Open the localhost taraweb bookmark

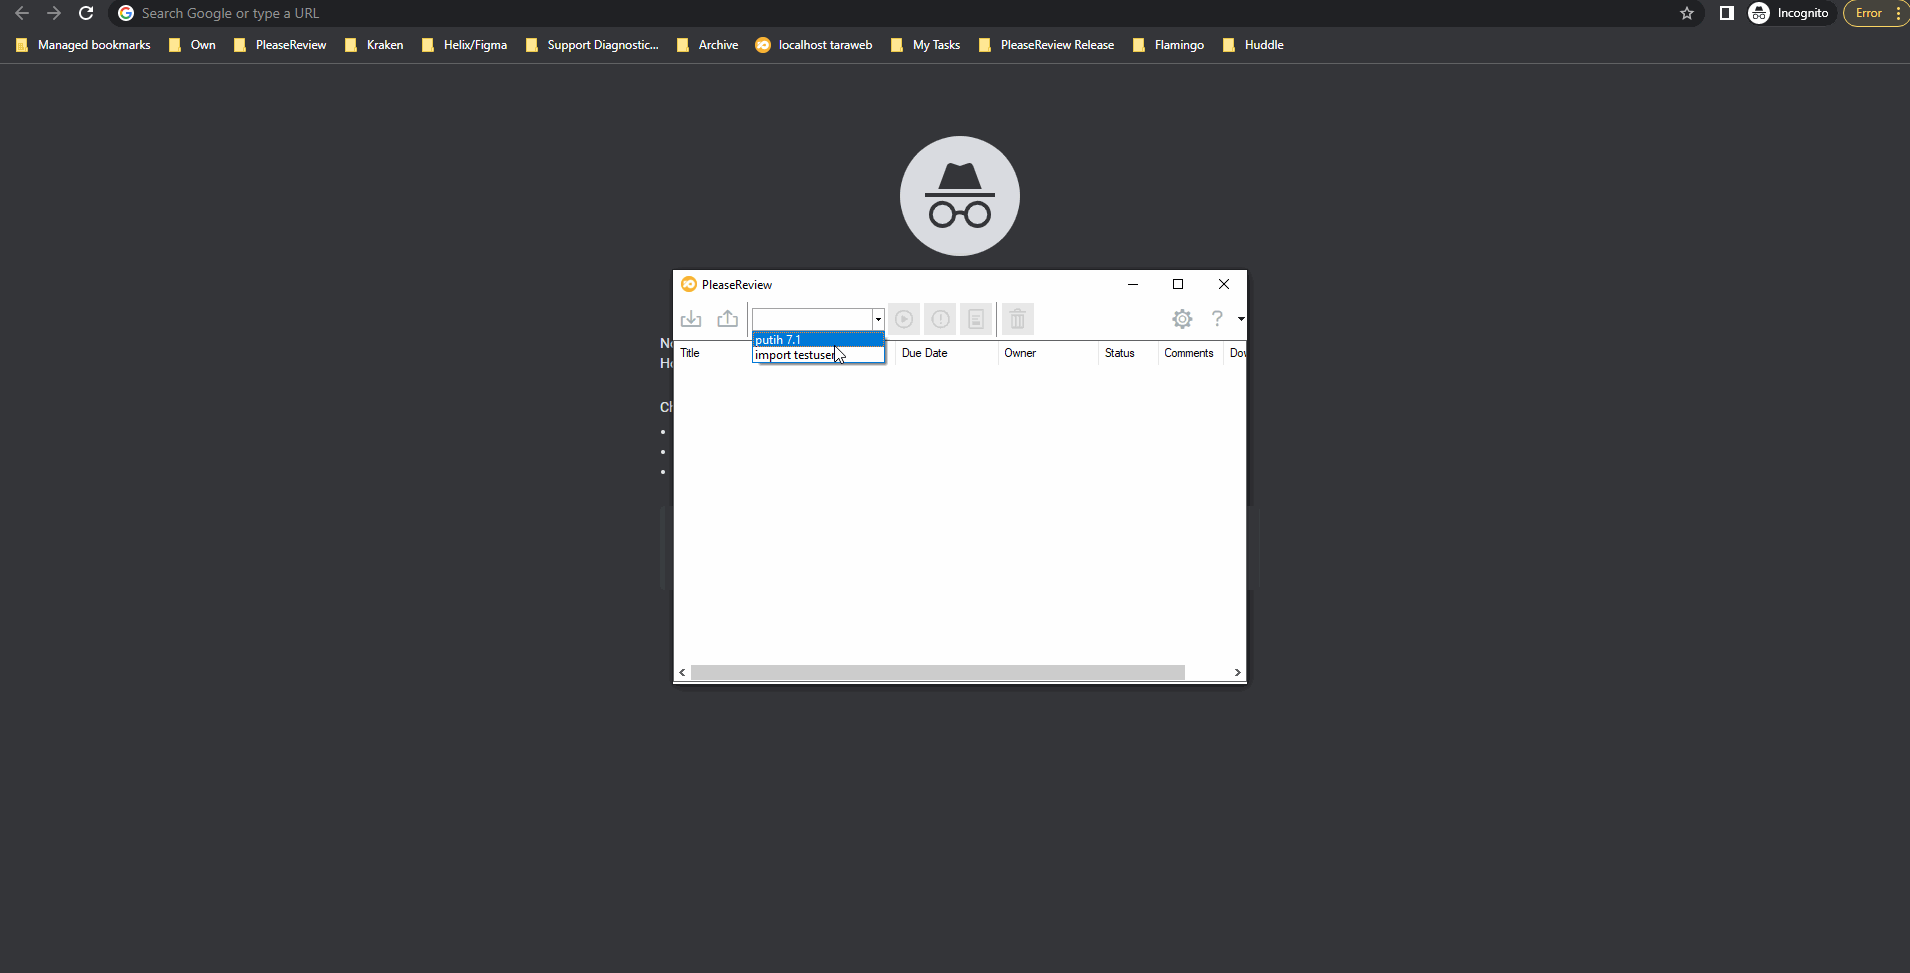[814, 45]
